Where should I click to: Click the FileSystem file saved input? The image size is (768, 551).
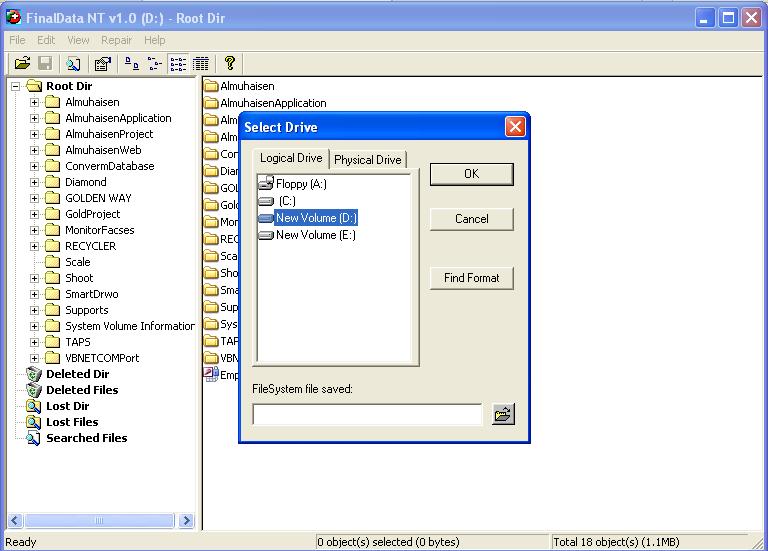pyautogui.click(x=367, y=414)
